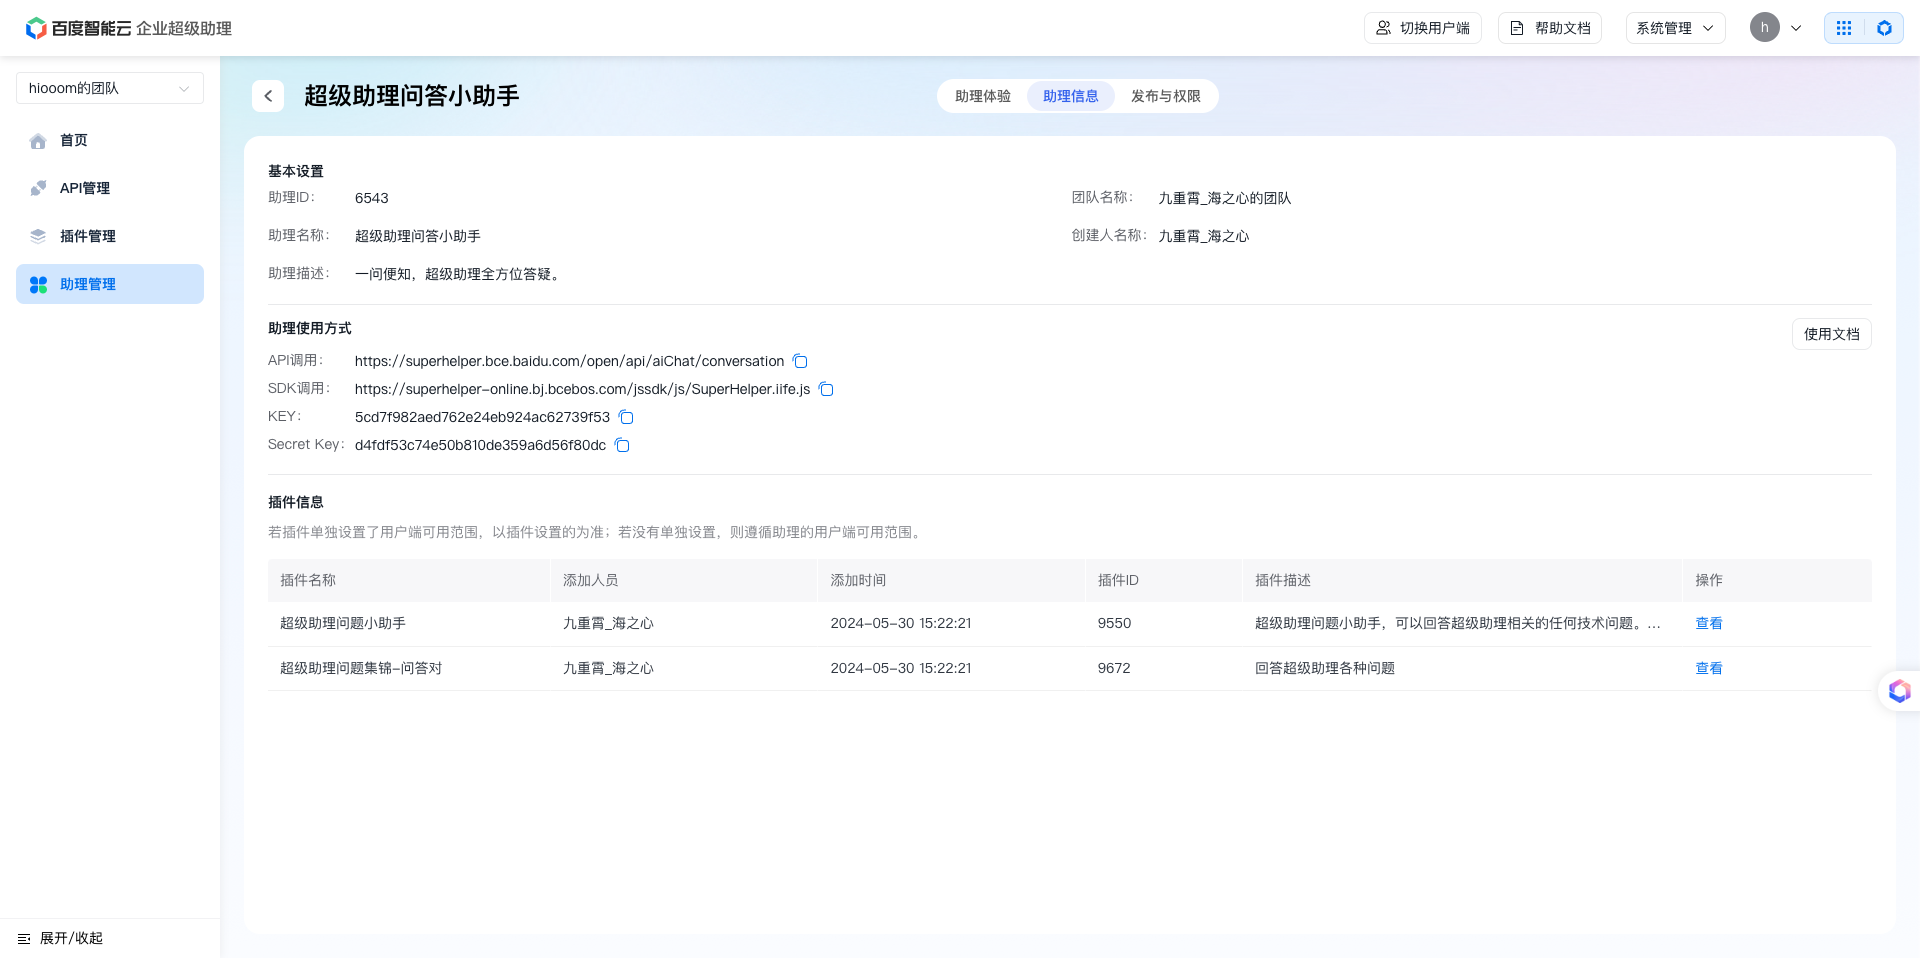
Task: Open the apps grid icon
Action: [x=1844, y=28]
